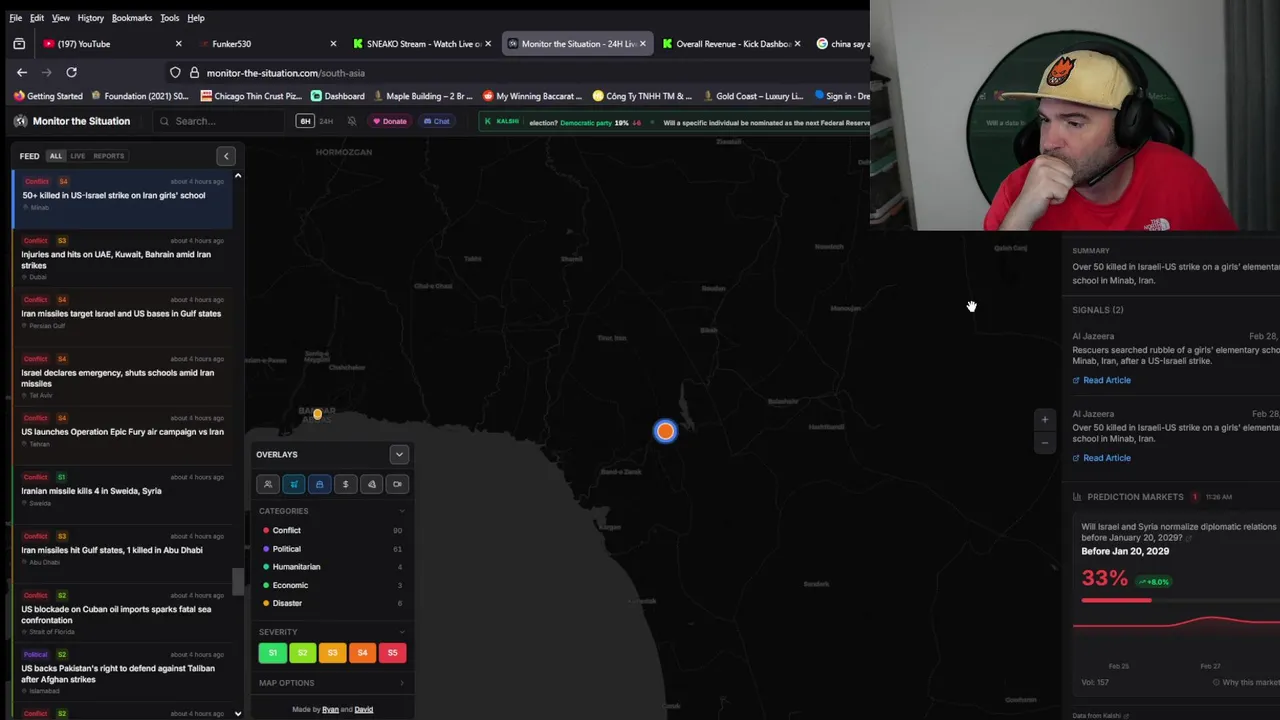
Task: Switch feed to ALL tab
Action: [x=56, y=156]
